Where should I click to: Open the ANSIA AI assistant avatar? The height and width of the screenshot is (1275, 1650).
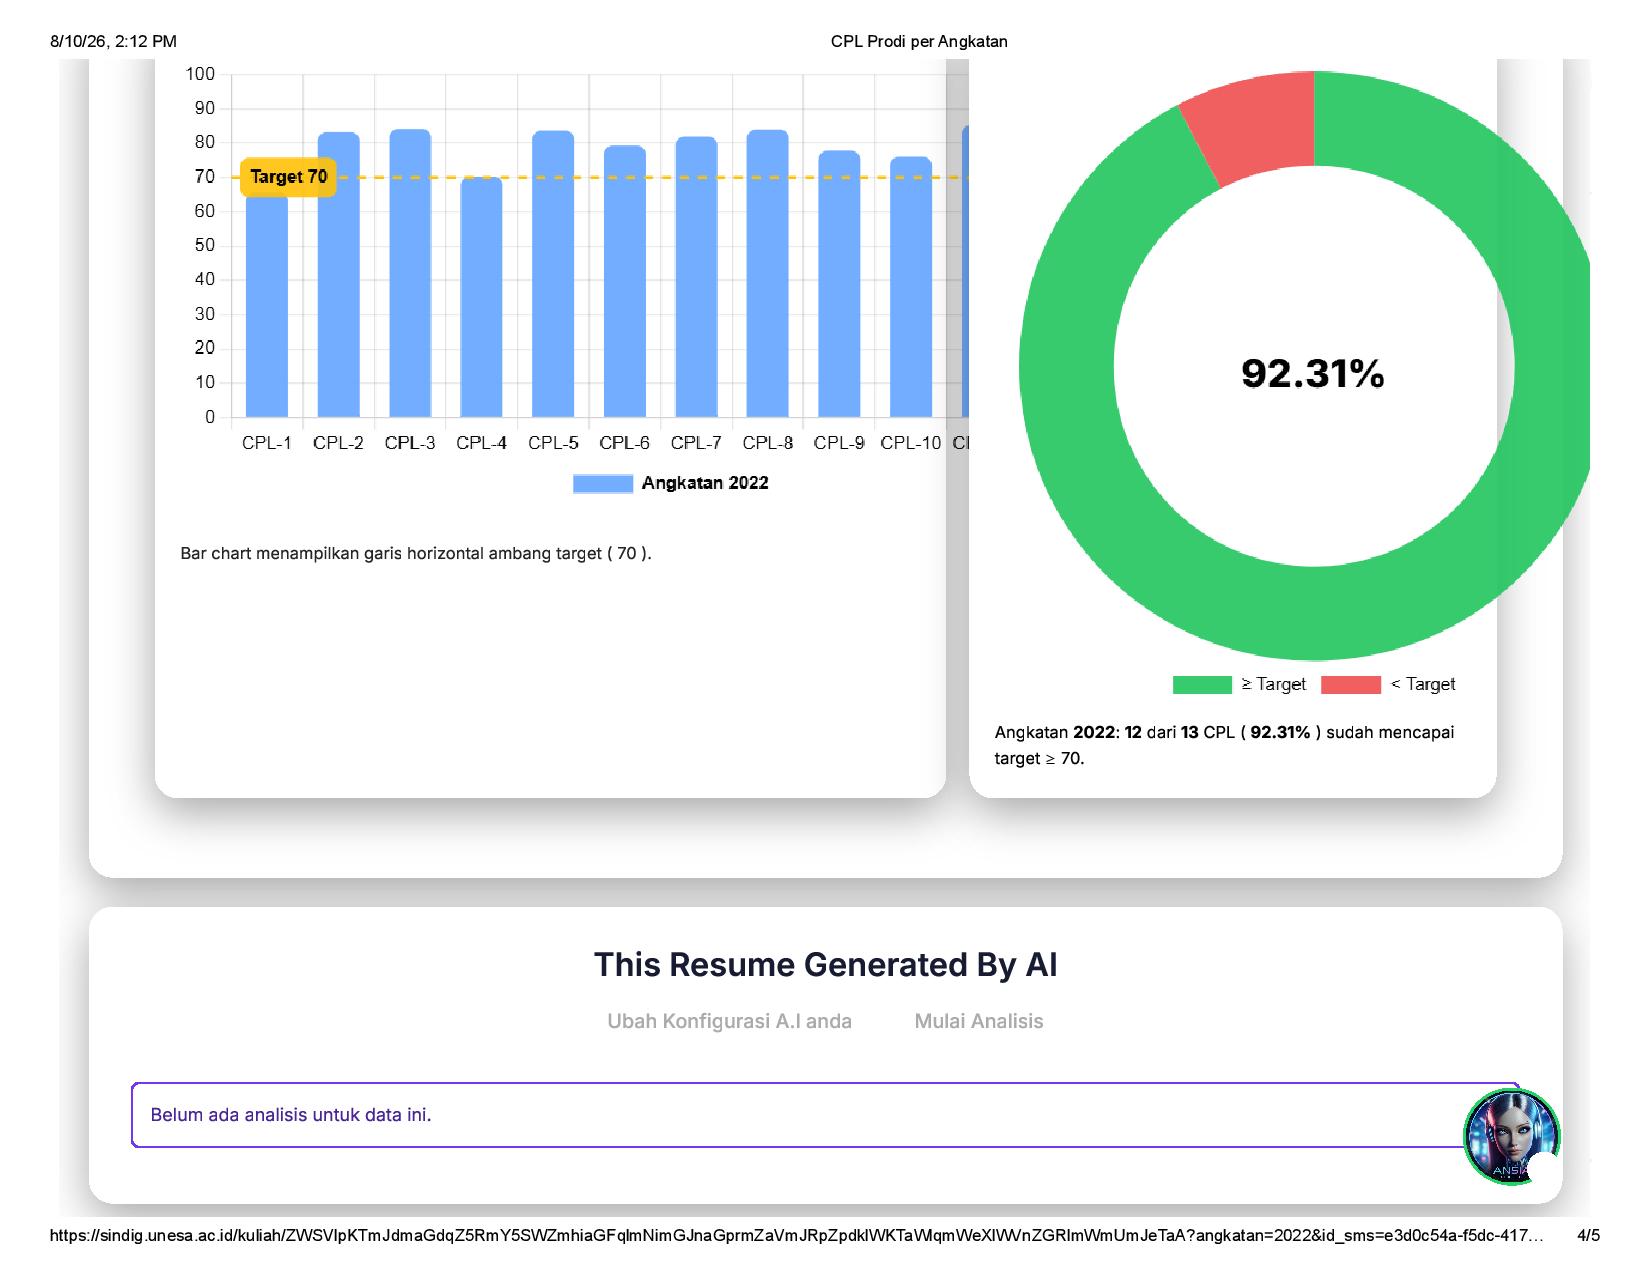click(x=1511, y=1137)
